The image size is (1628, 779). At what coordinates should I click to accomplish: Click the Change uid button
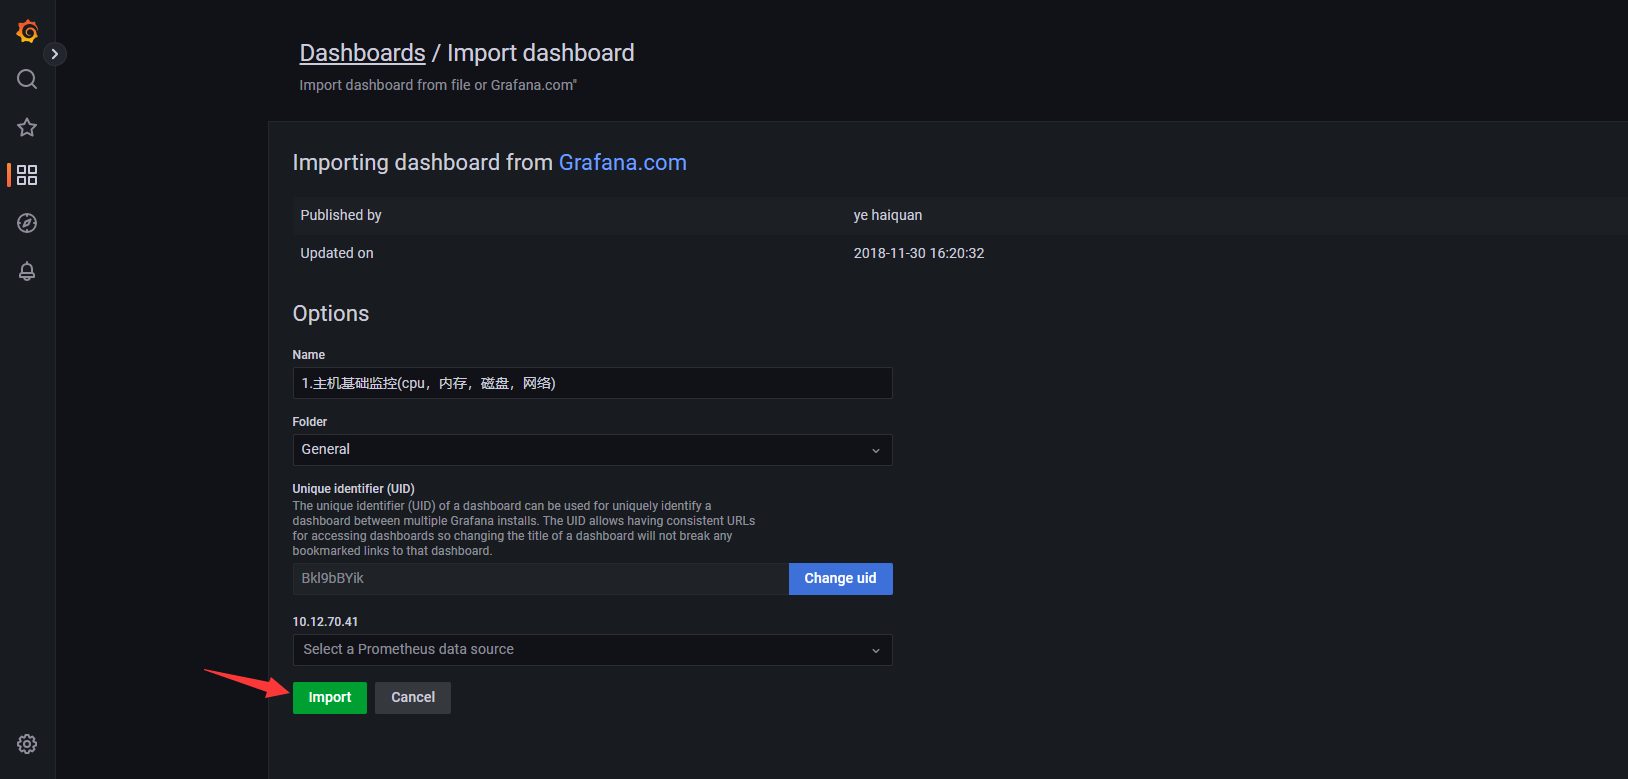pos(840,579)
